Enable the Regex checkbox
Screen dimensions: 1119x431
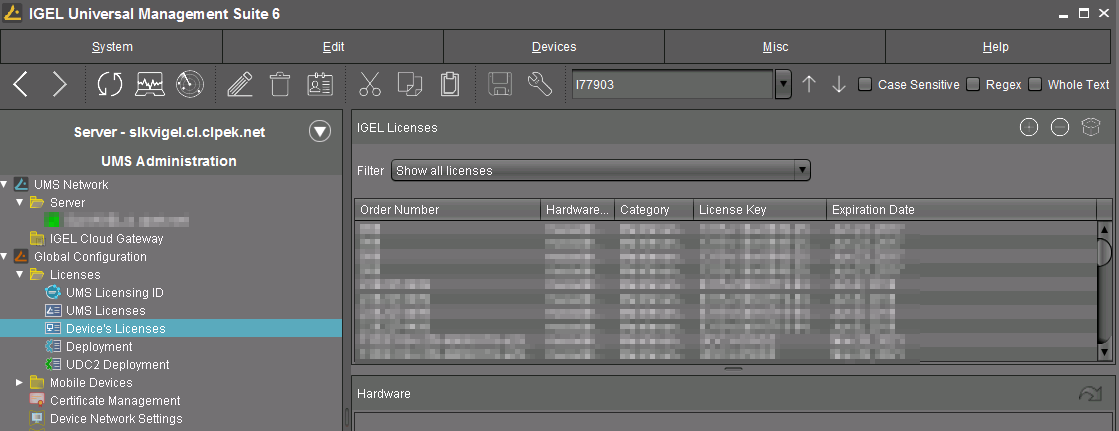973,84
